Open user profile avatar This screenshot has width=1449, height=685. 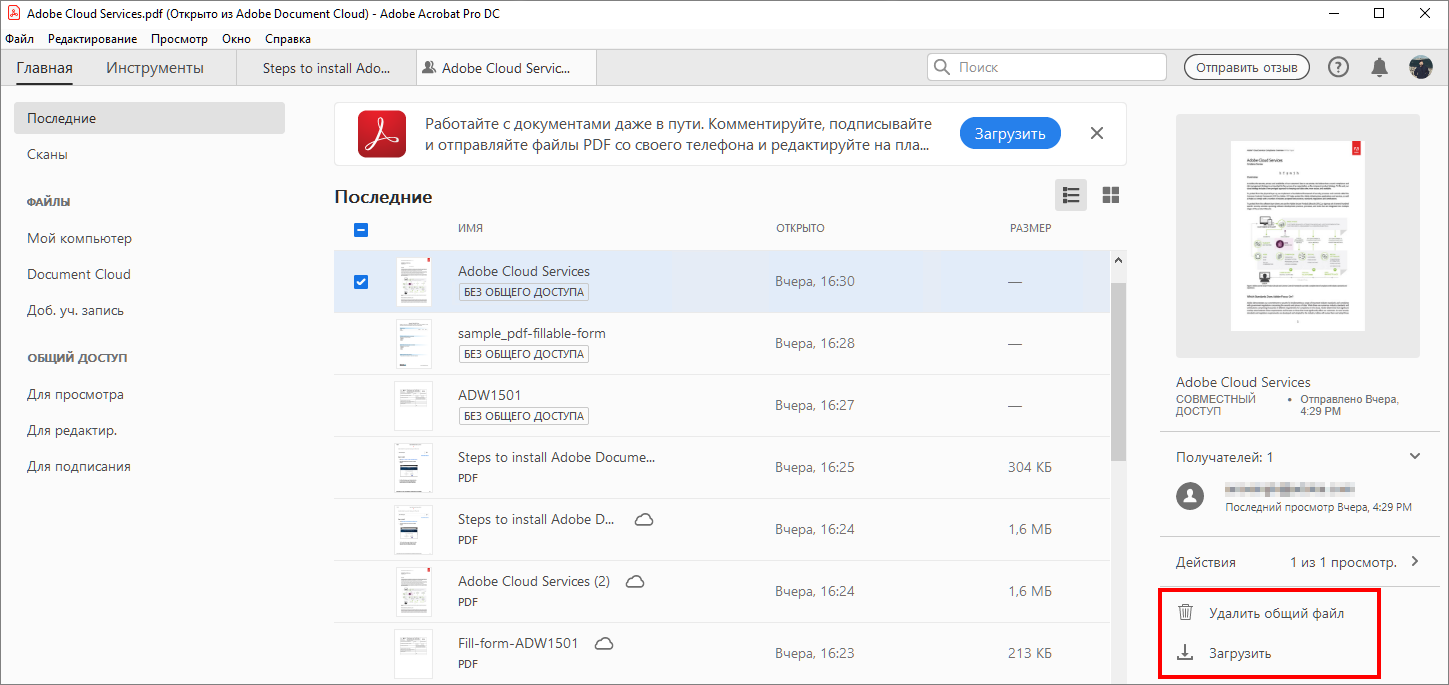1420,67
